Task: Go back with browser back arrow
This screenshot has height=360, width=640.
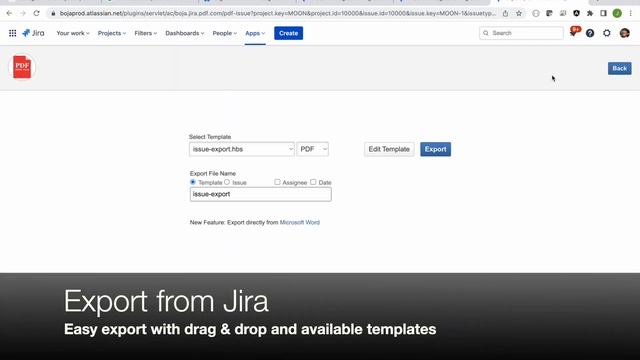Action: [9, 13]
